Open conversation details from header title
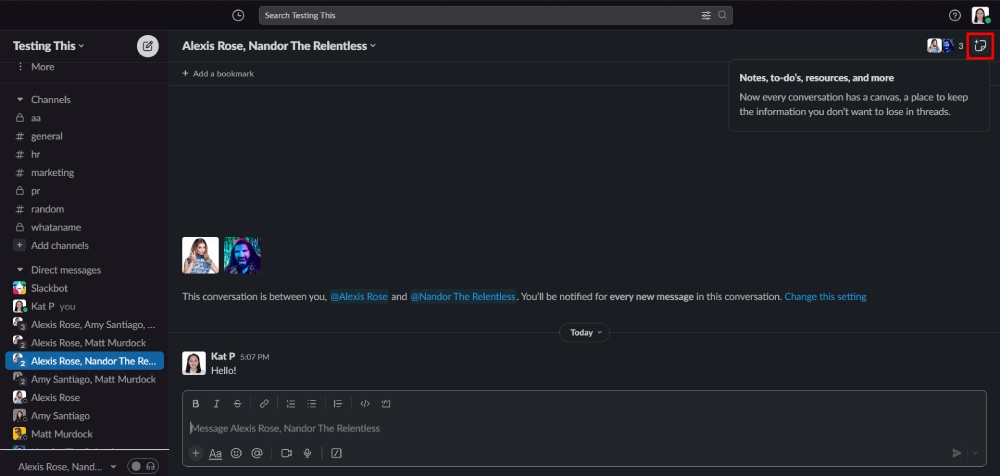Image resolution: width=1000 pixels, height=476 pixels. click(279, 46)
